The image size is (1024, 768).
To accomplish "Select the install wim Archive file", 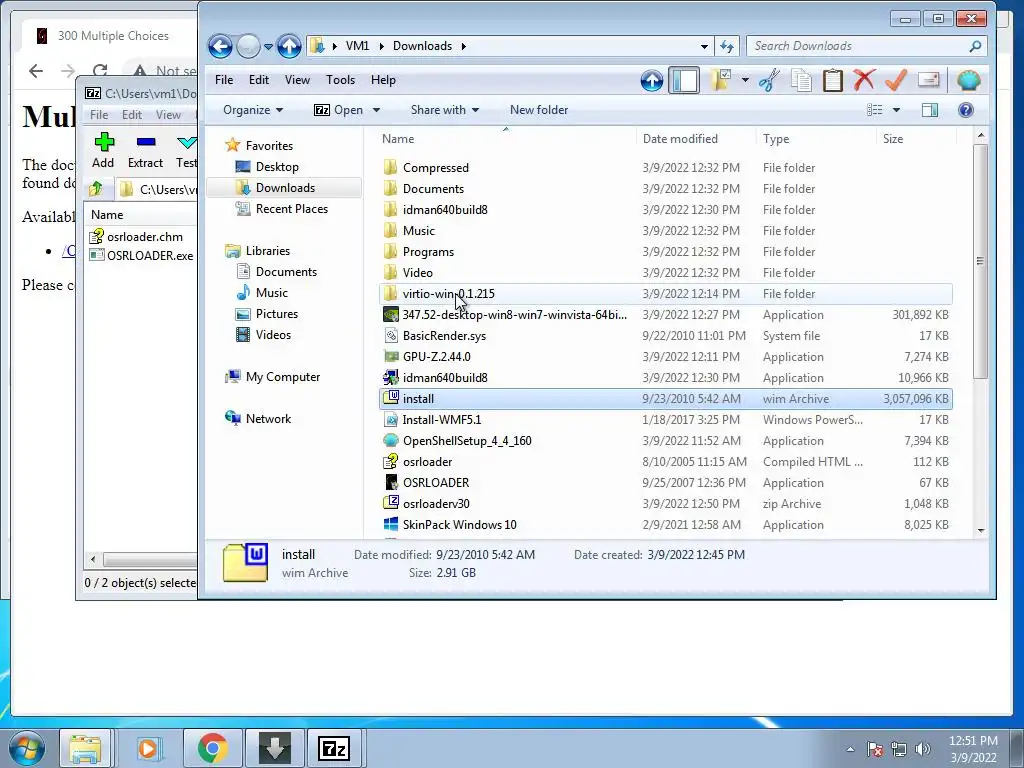I will pyautogui.click(x=665, y=398).
